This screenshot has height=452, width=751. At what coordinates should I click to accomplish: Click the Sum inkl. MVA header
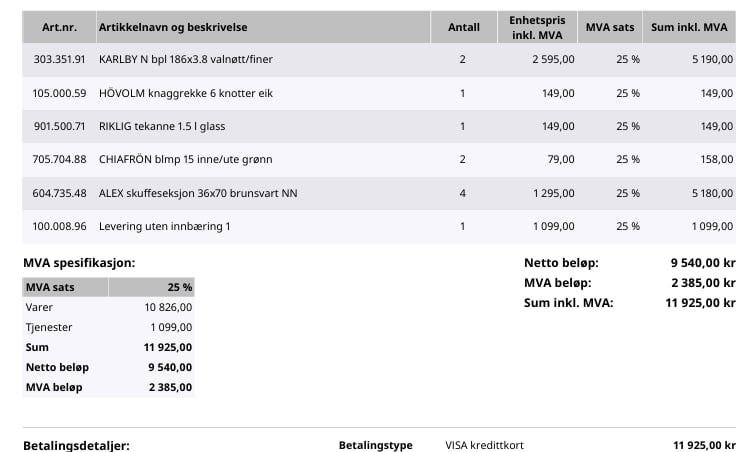pyautogui.click(x=689, y=27)
